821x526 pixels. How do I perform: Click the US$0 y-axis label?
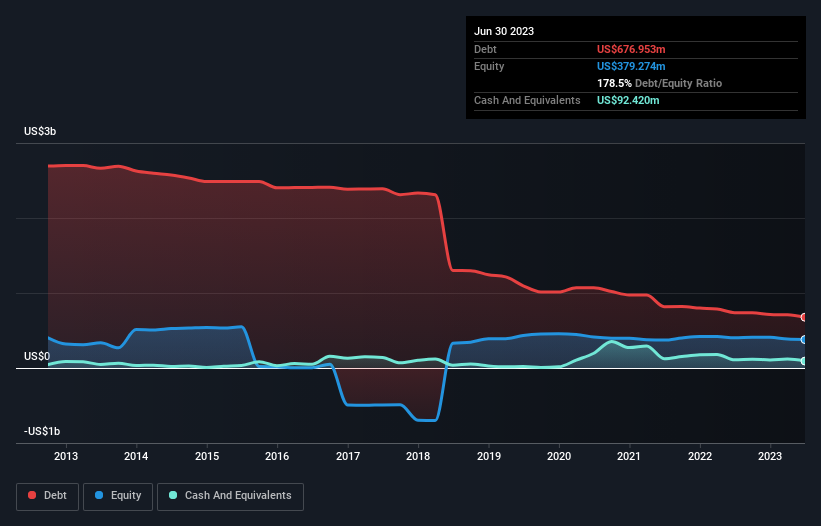(x=37, y=356)
